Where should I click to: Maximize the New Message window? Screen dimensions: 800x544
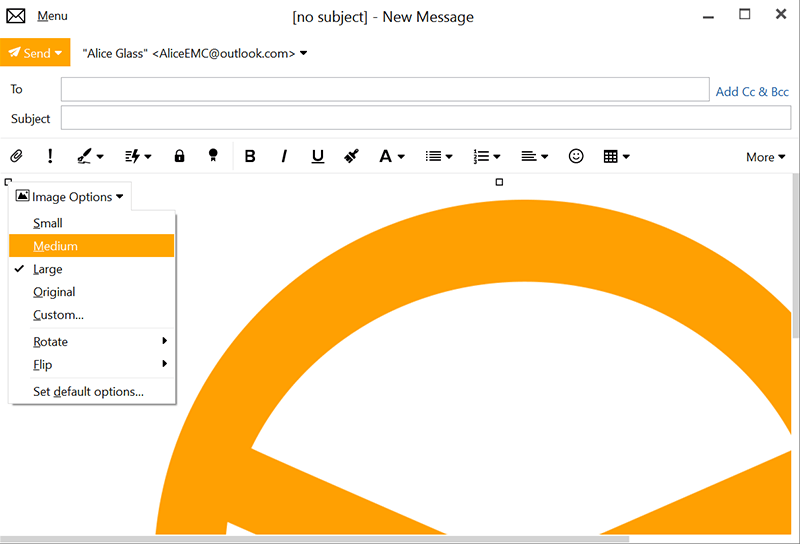click(x=745, y=15)
